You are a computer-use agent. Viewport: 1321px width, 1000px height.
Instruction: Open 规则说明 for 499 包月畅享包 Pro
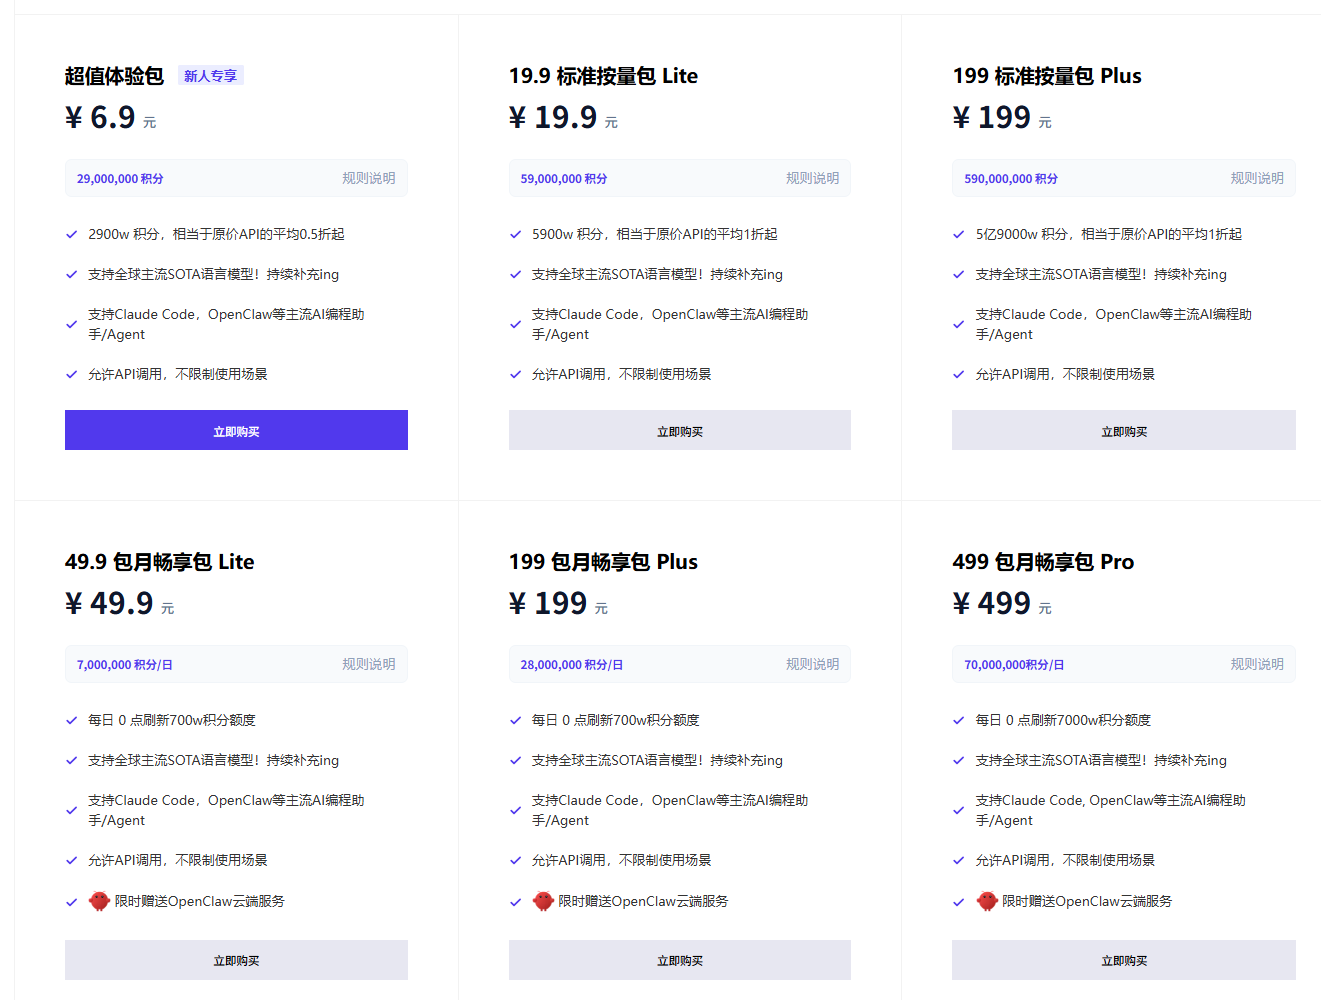tap(1257, 663)
